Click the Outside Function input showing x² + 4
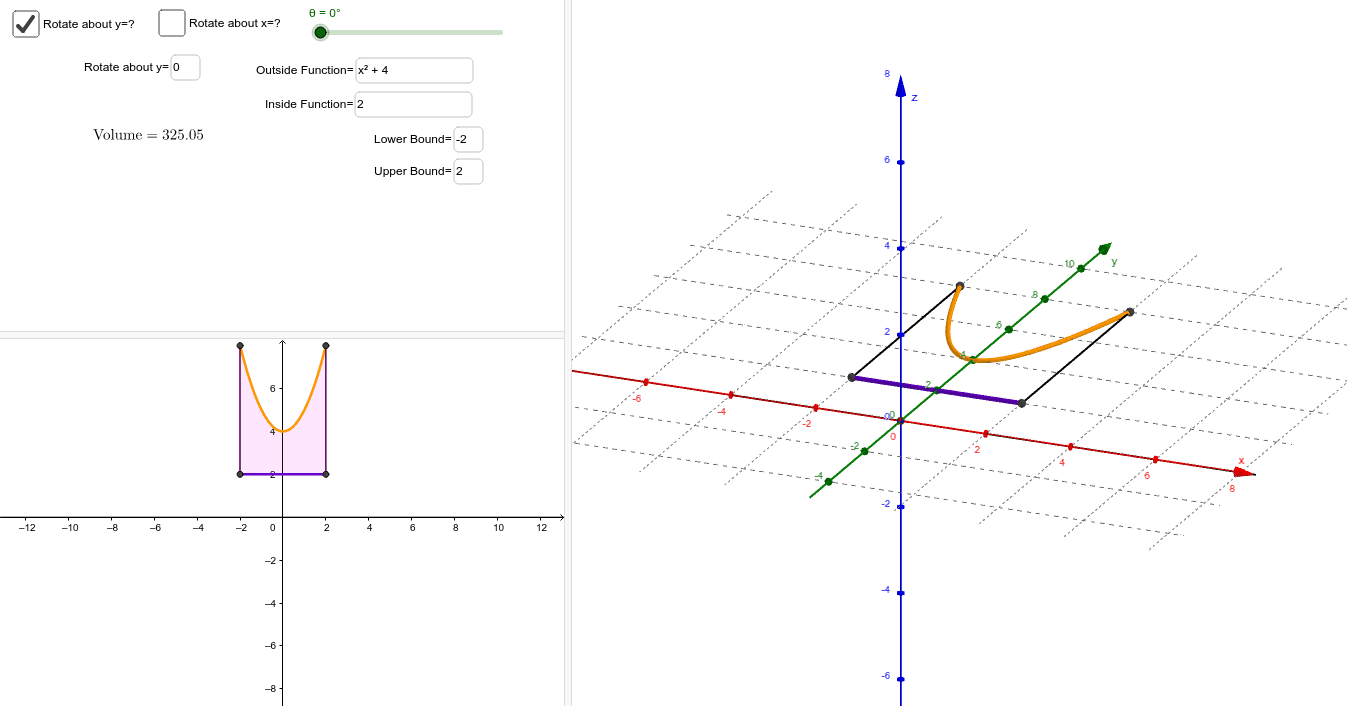Image resolution: width=1349 pixels, height=708 pixels. pyautogui.click(x=413, y=70)
